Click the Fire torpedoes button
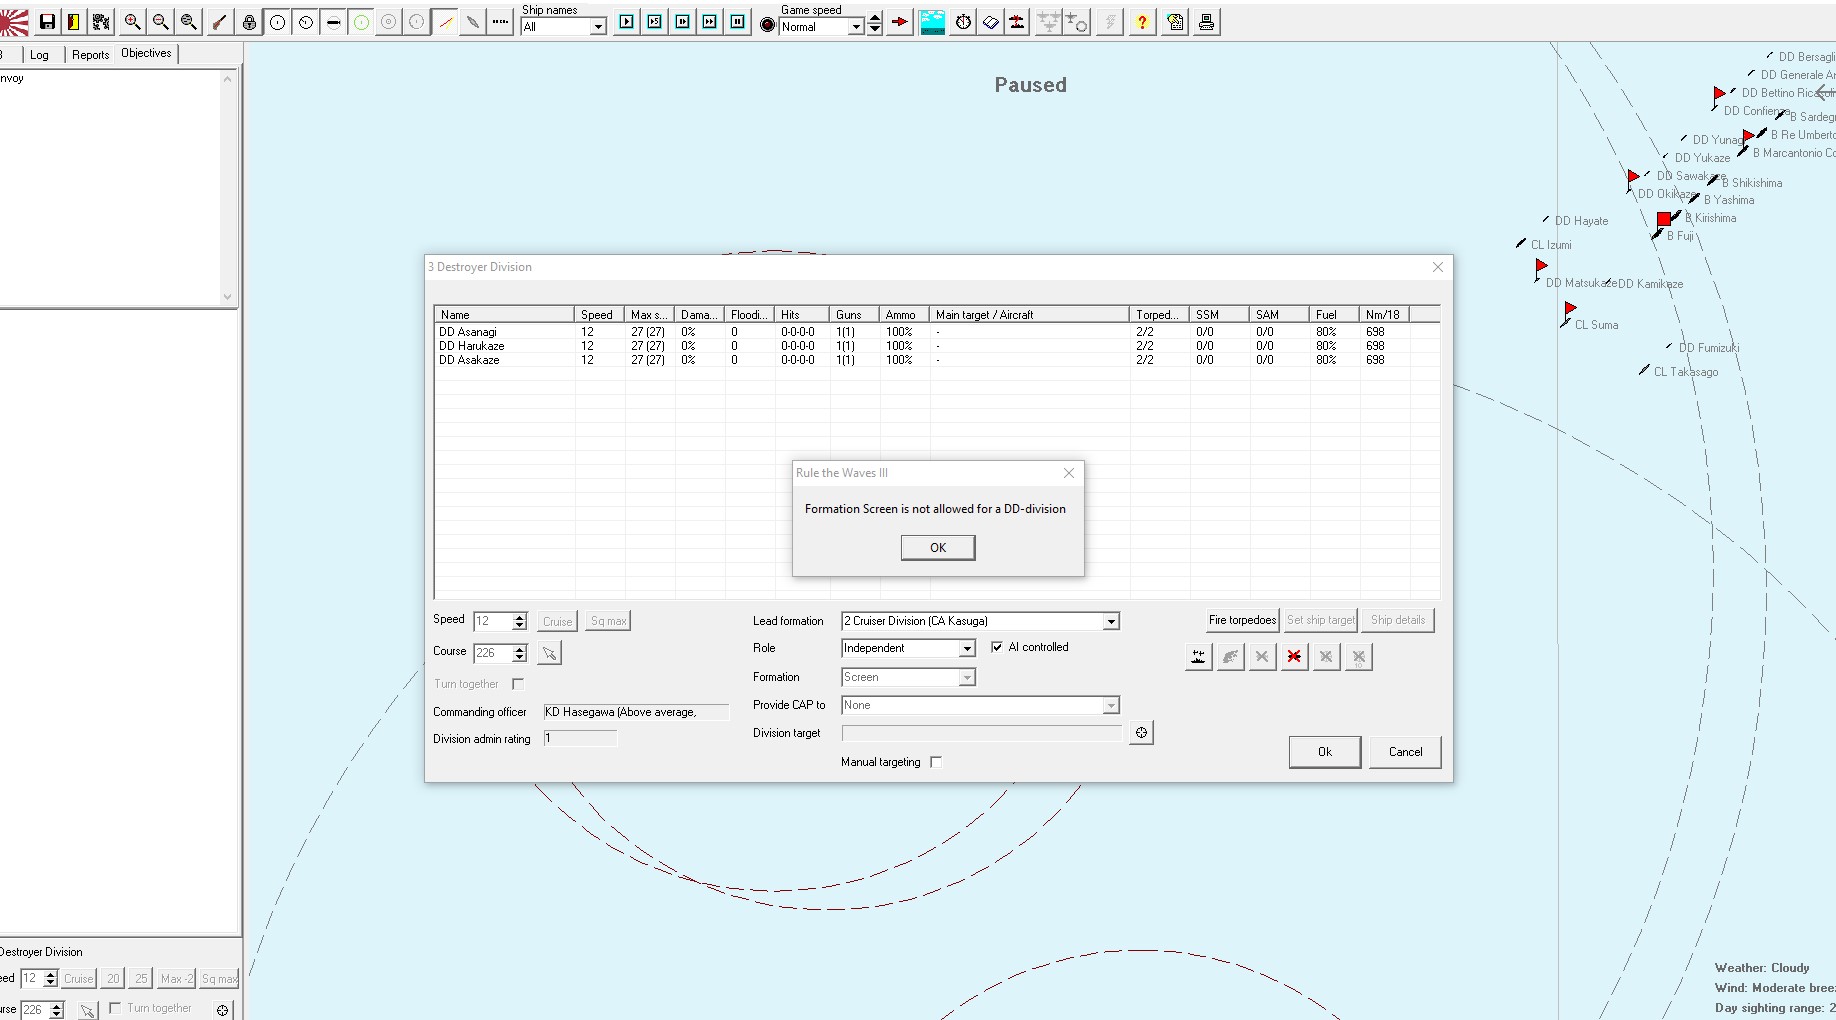The height and width of the screenshot is (1020, 1836). pos(1242,620)
